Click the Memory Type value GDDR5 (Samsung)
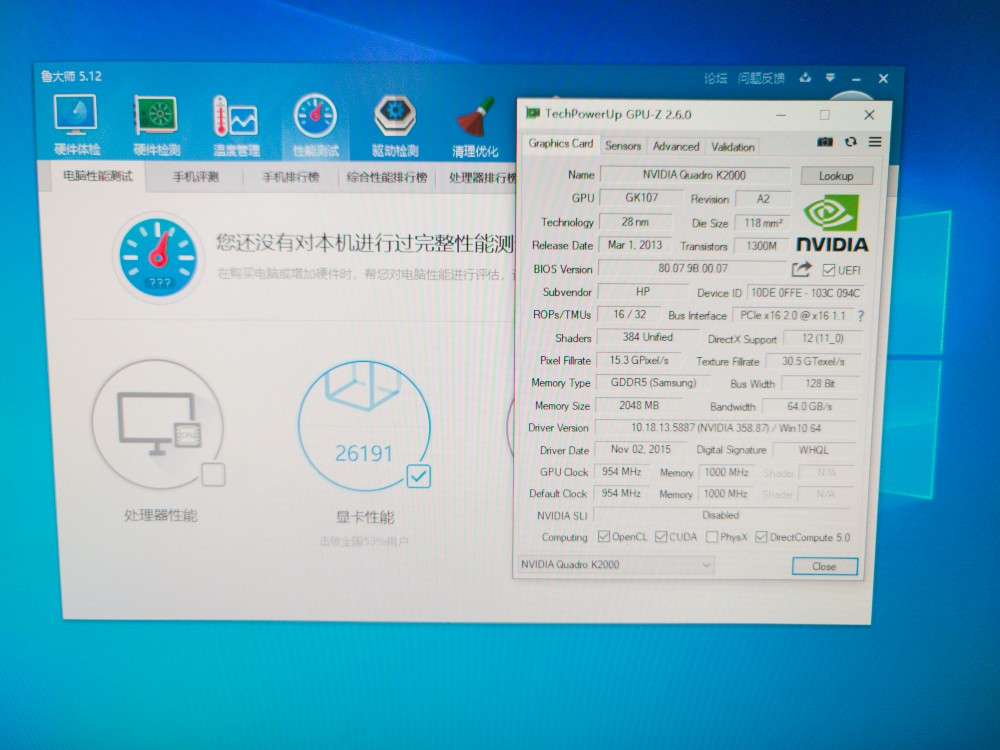 tap(653, 383)
